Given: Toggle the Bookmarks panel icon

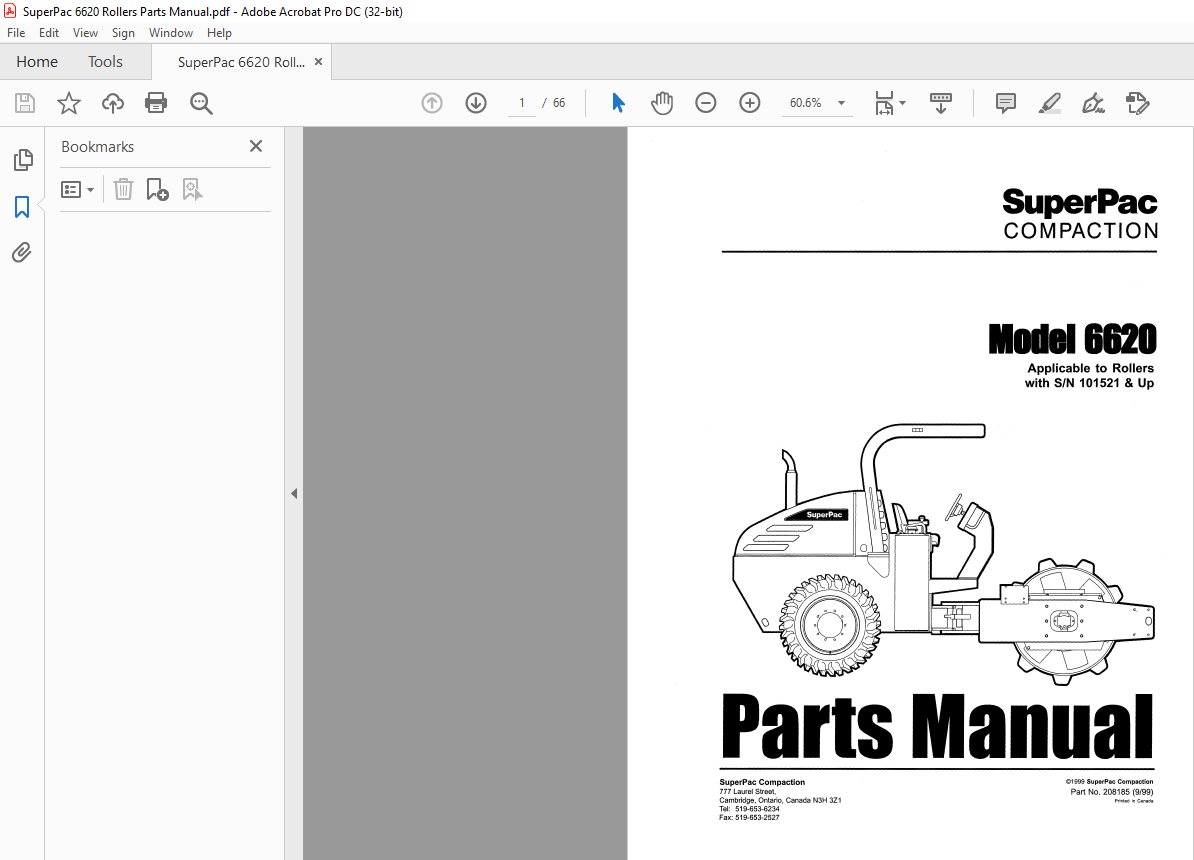Looking at the screenshot, I should (22, 206).
